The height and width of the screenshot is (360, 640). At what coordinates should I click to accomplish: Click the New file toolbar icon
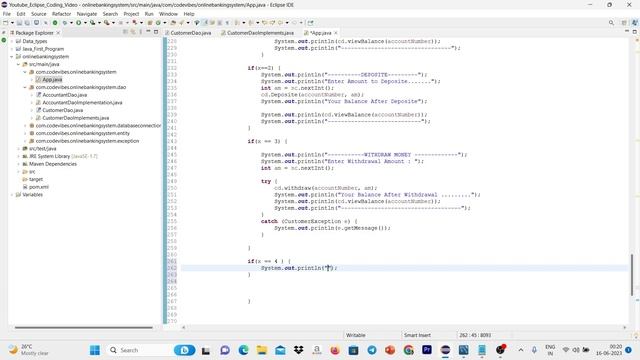click(x=6, y=23)
